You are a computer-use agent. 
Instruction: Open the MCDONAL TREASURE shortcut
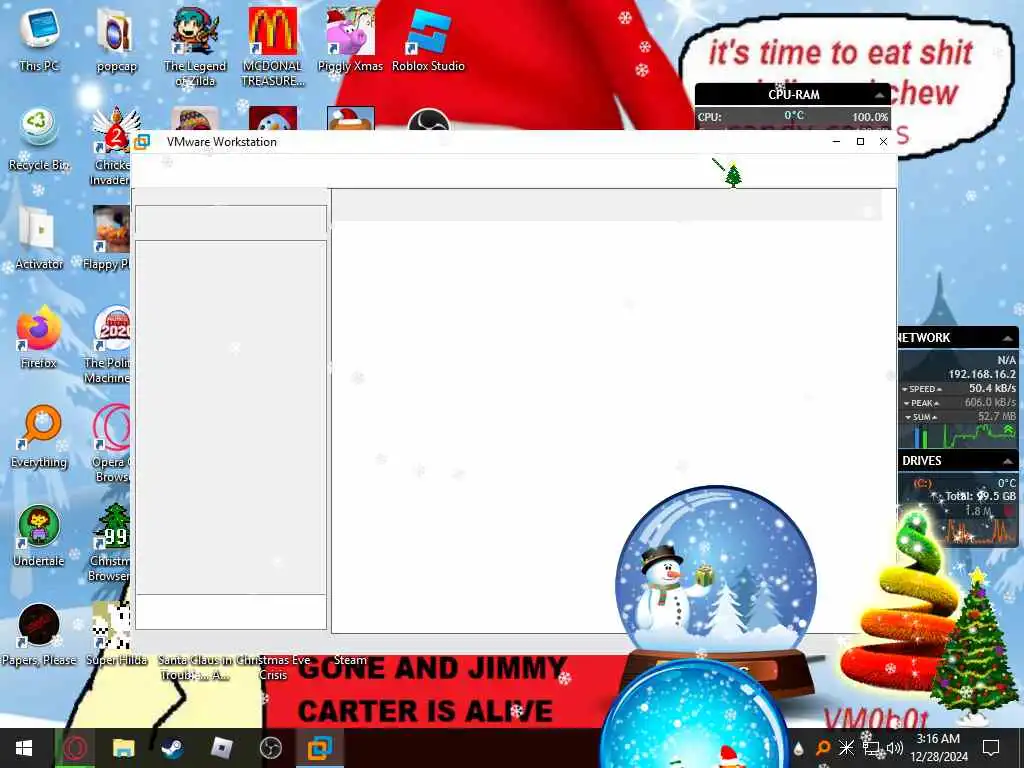[273, 46]
